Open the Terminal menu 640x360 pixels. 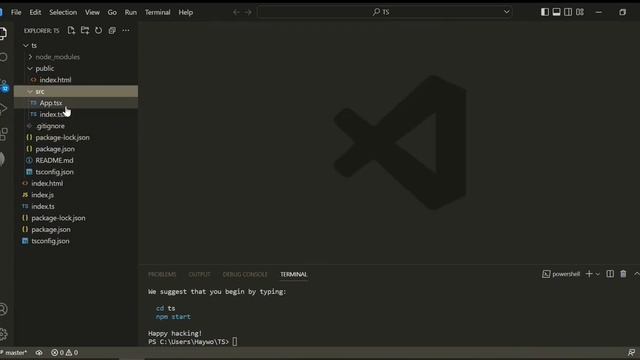tap(158, 12)
